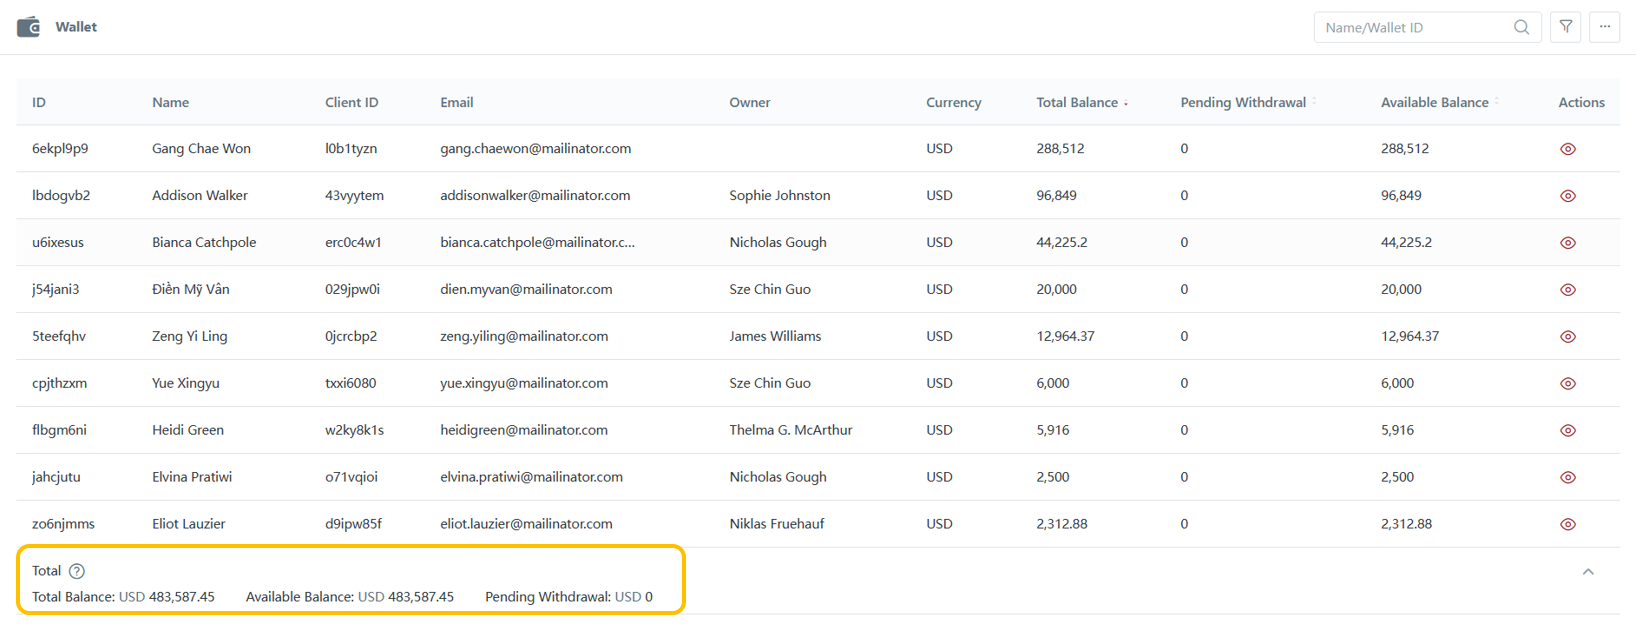Click the Name/Wallet ID search field
1639x624 pixels.
click(1413, 28)
